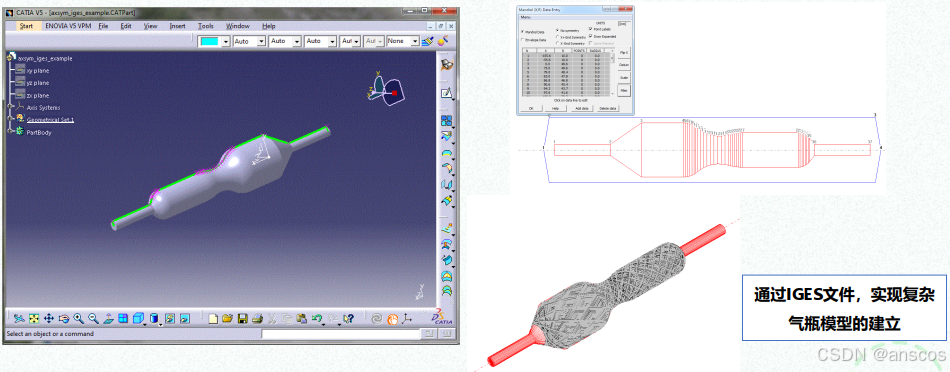Select the xy plane in the tree
The height and width of the screenshot is (372, 950).
(38, 71)
